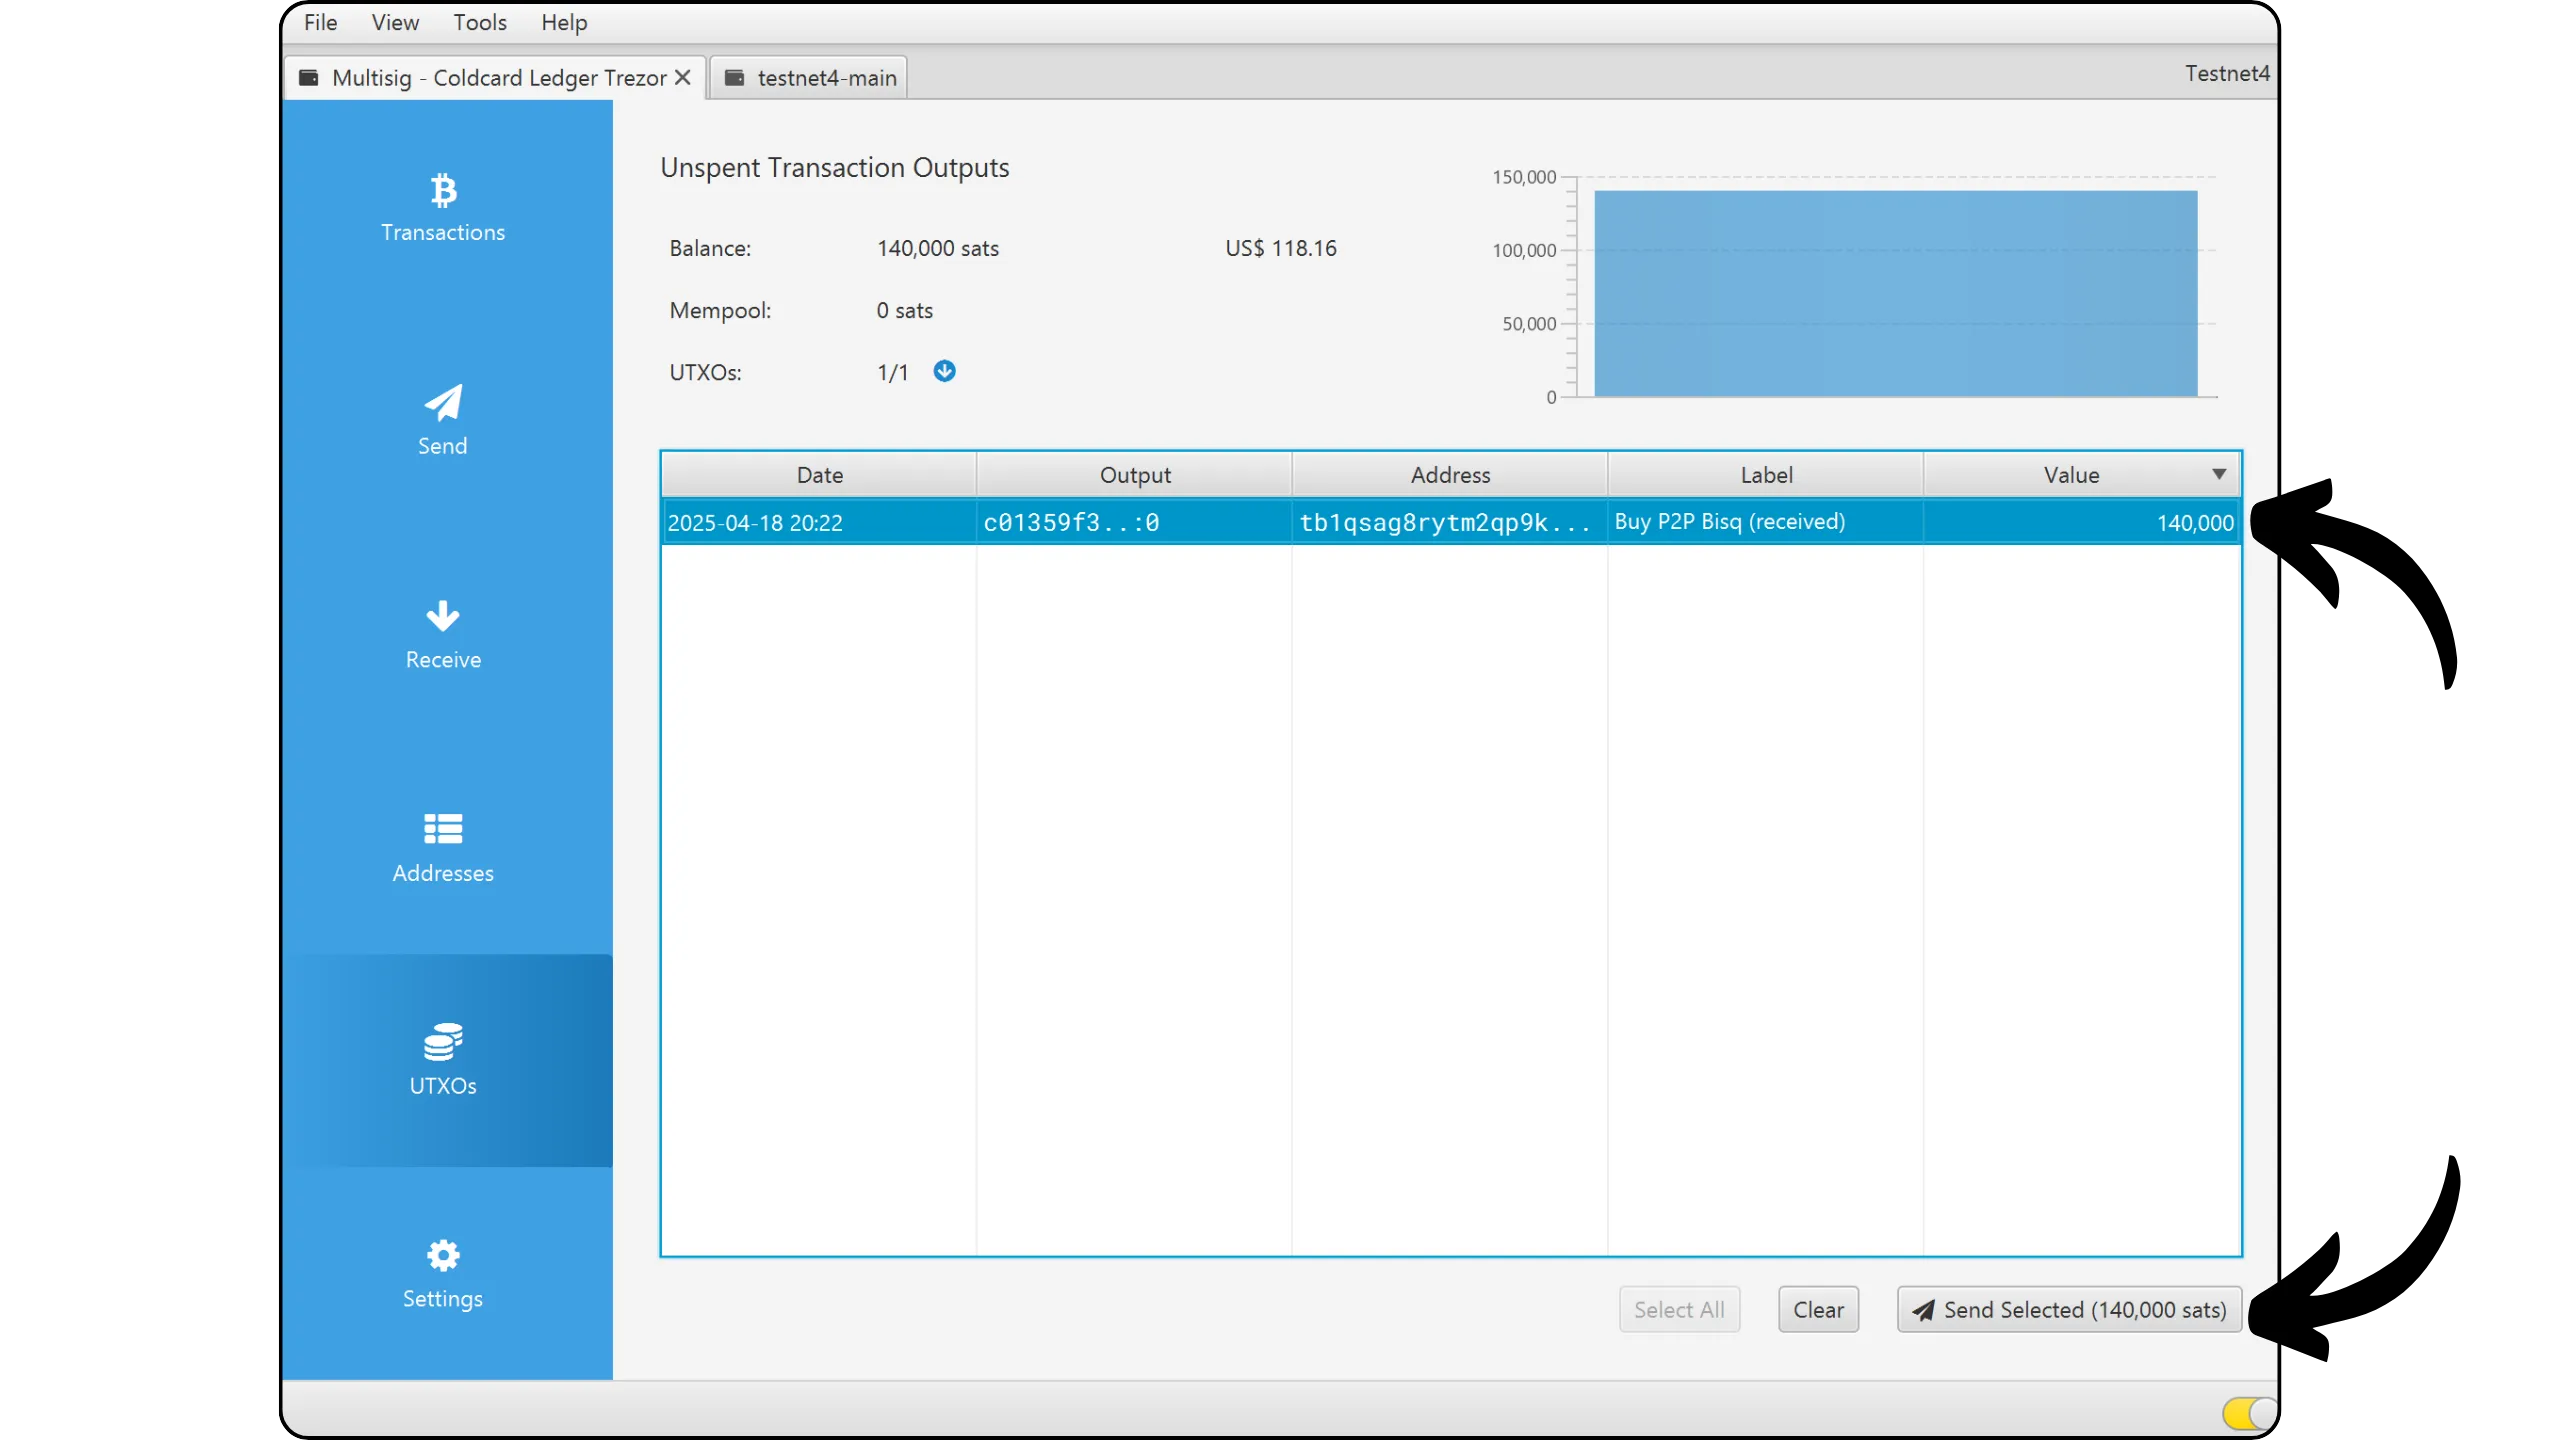The width and height of the screenshot is (2560, 1440).
Task: Open the Transactions bitcoin icon
Action: pos(443,190)
